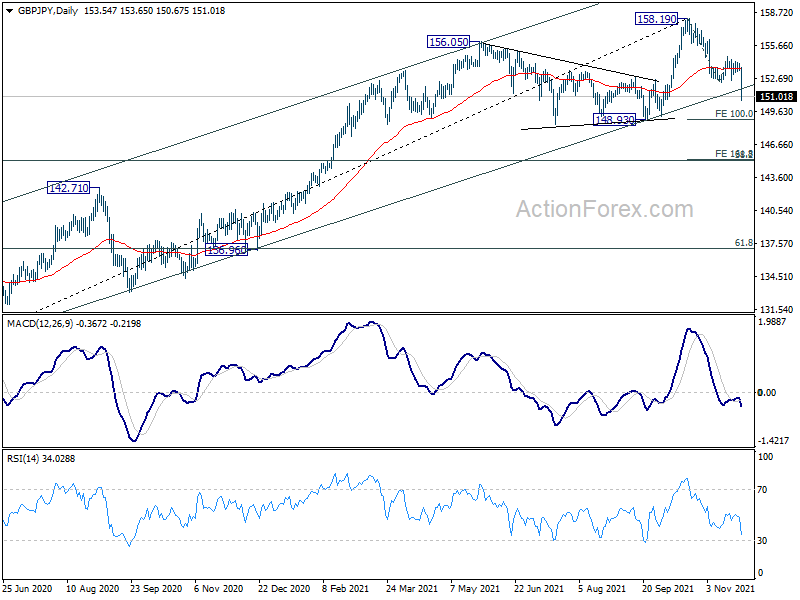Click the 158.720 price axis value

777,12
